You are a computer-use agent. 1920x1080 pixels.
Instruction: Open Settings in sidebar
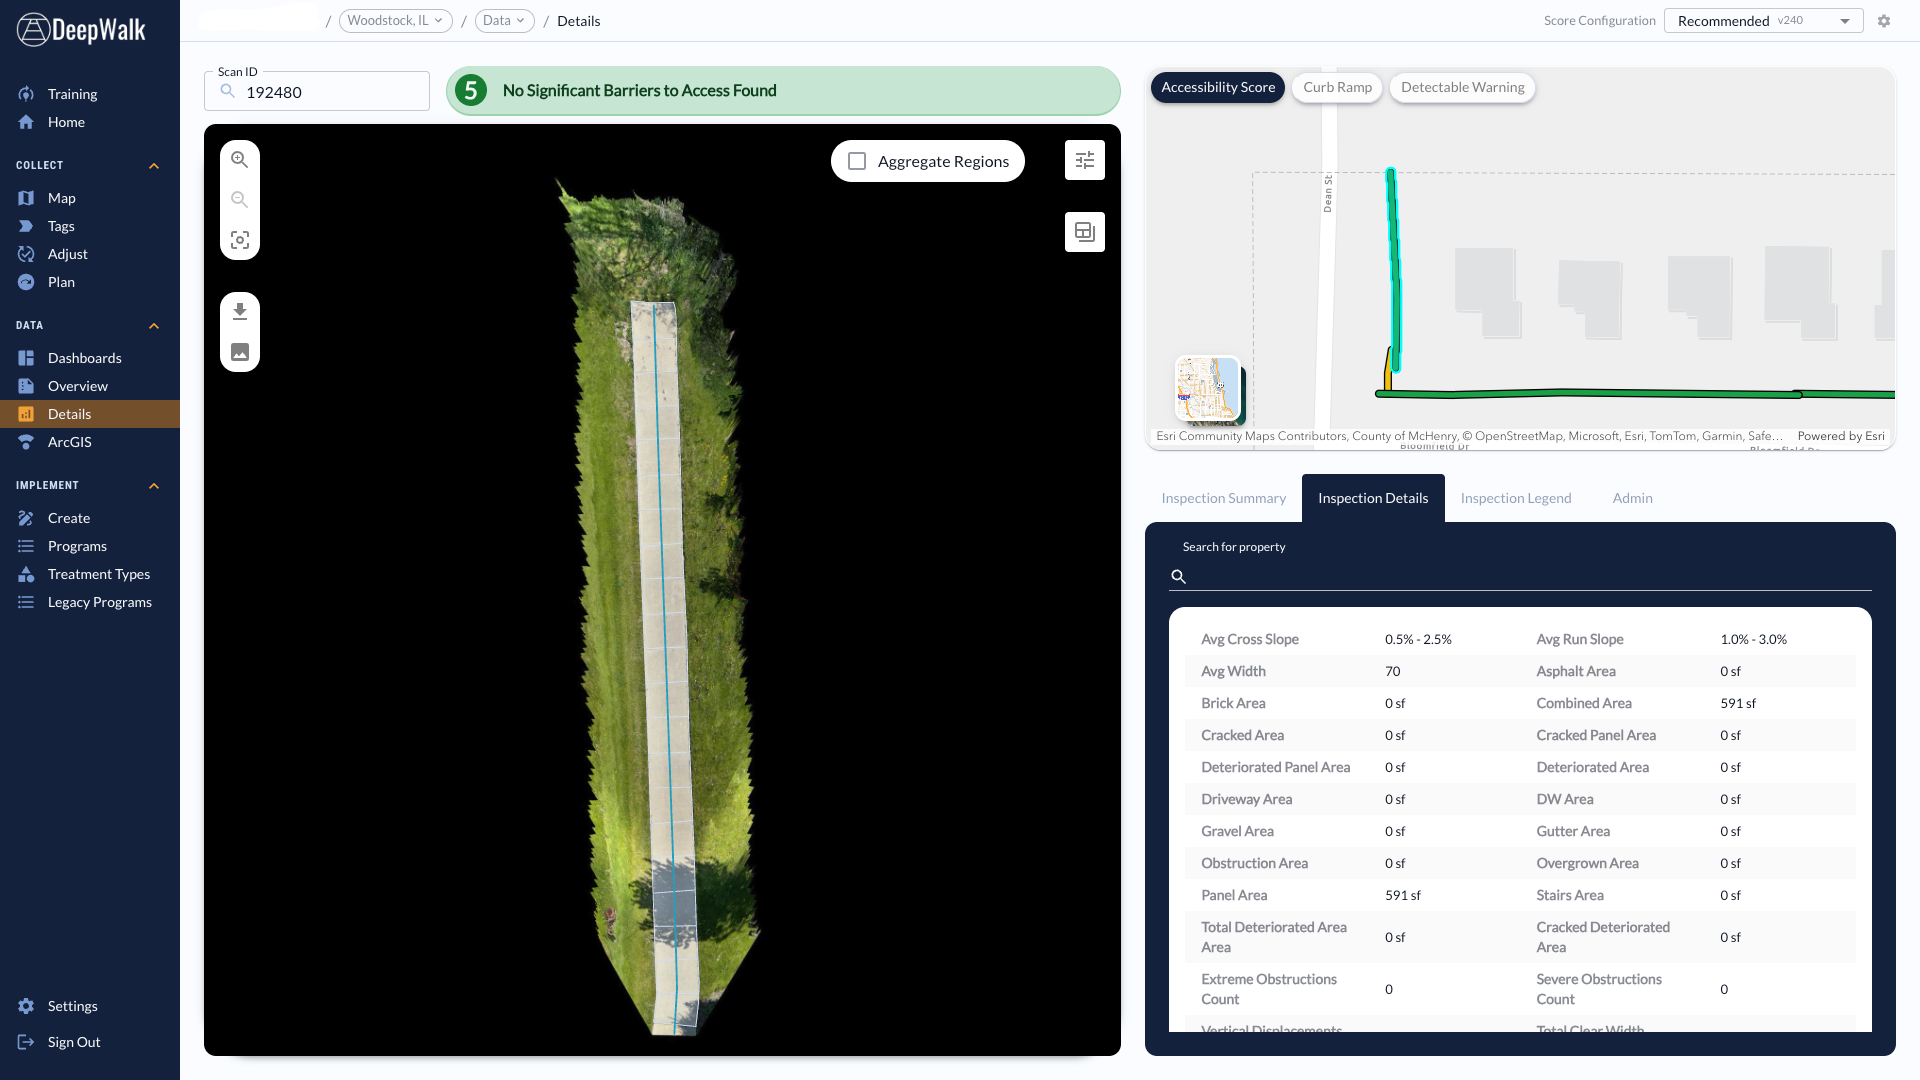pyautogui.click(x=72, y=1006)
